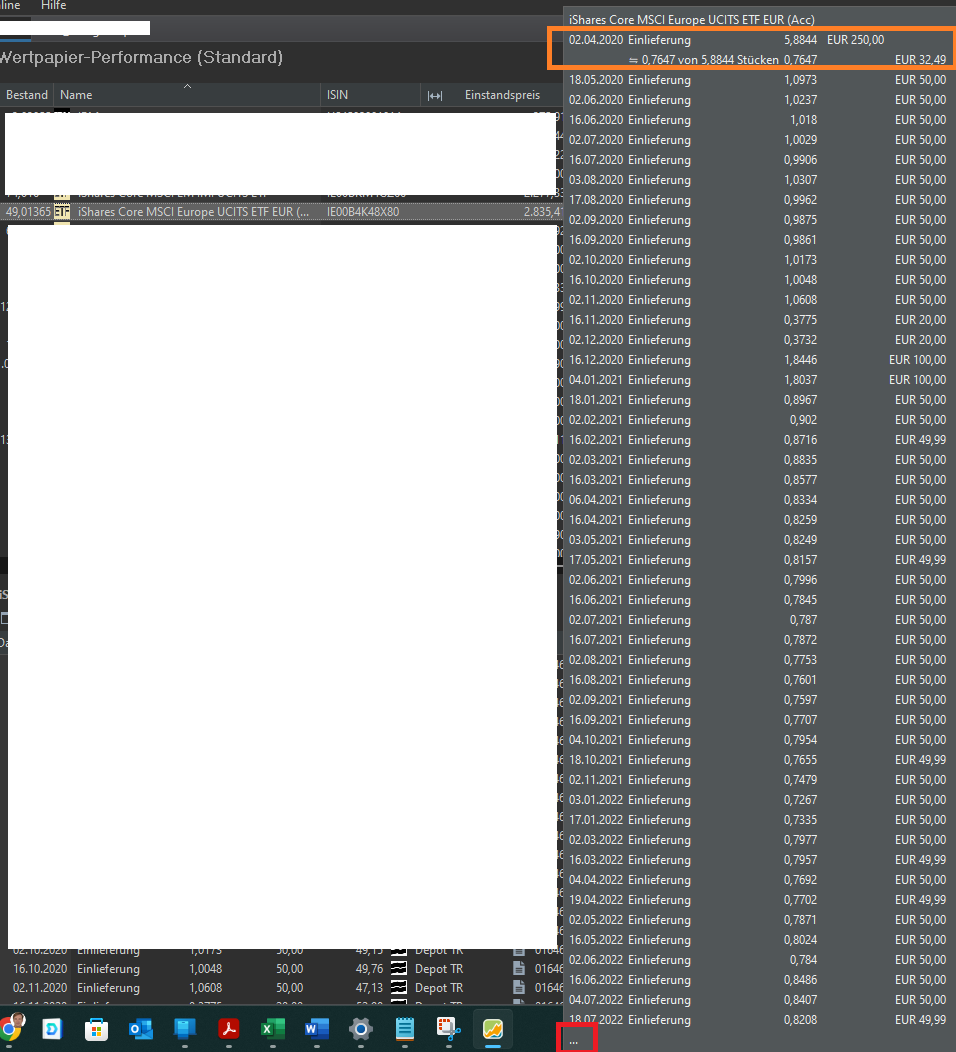Screen dimensions: 956x1052
Task: Click the 02.08.2021 Einlieferung tooltip entry
Action: 757,660
